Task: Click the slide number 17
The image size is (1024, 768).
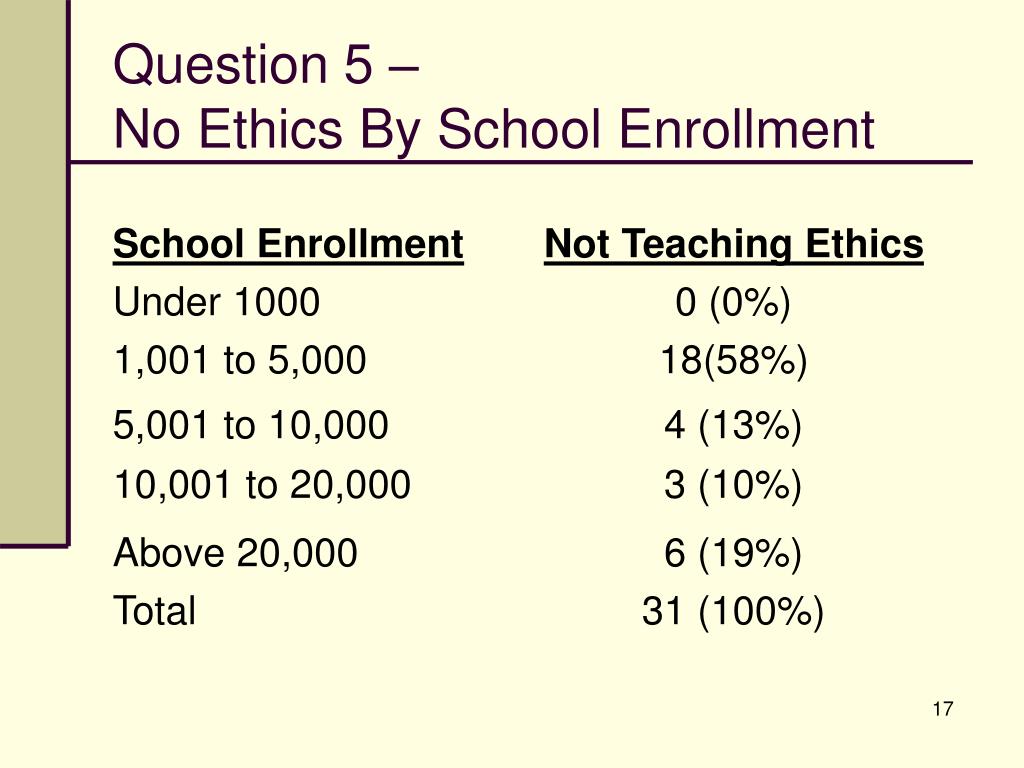Action: tap(943, 709)
